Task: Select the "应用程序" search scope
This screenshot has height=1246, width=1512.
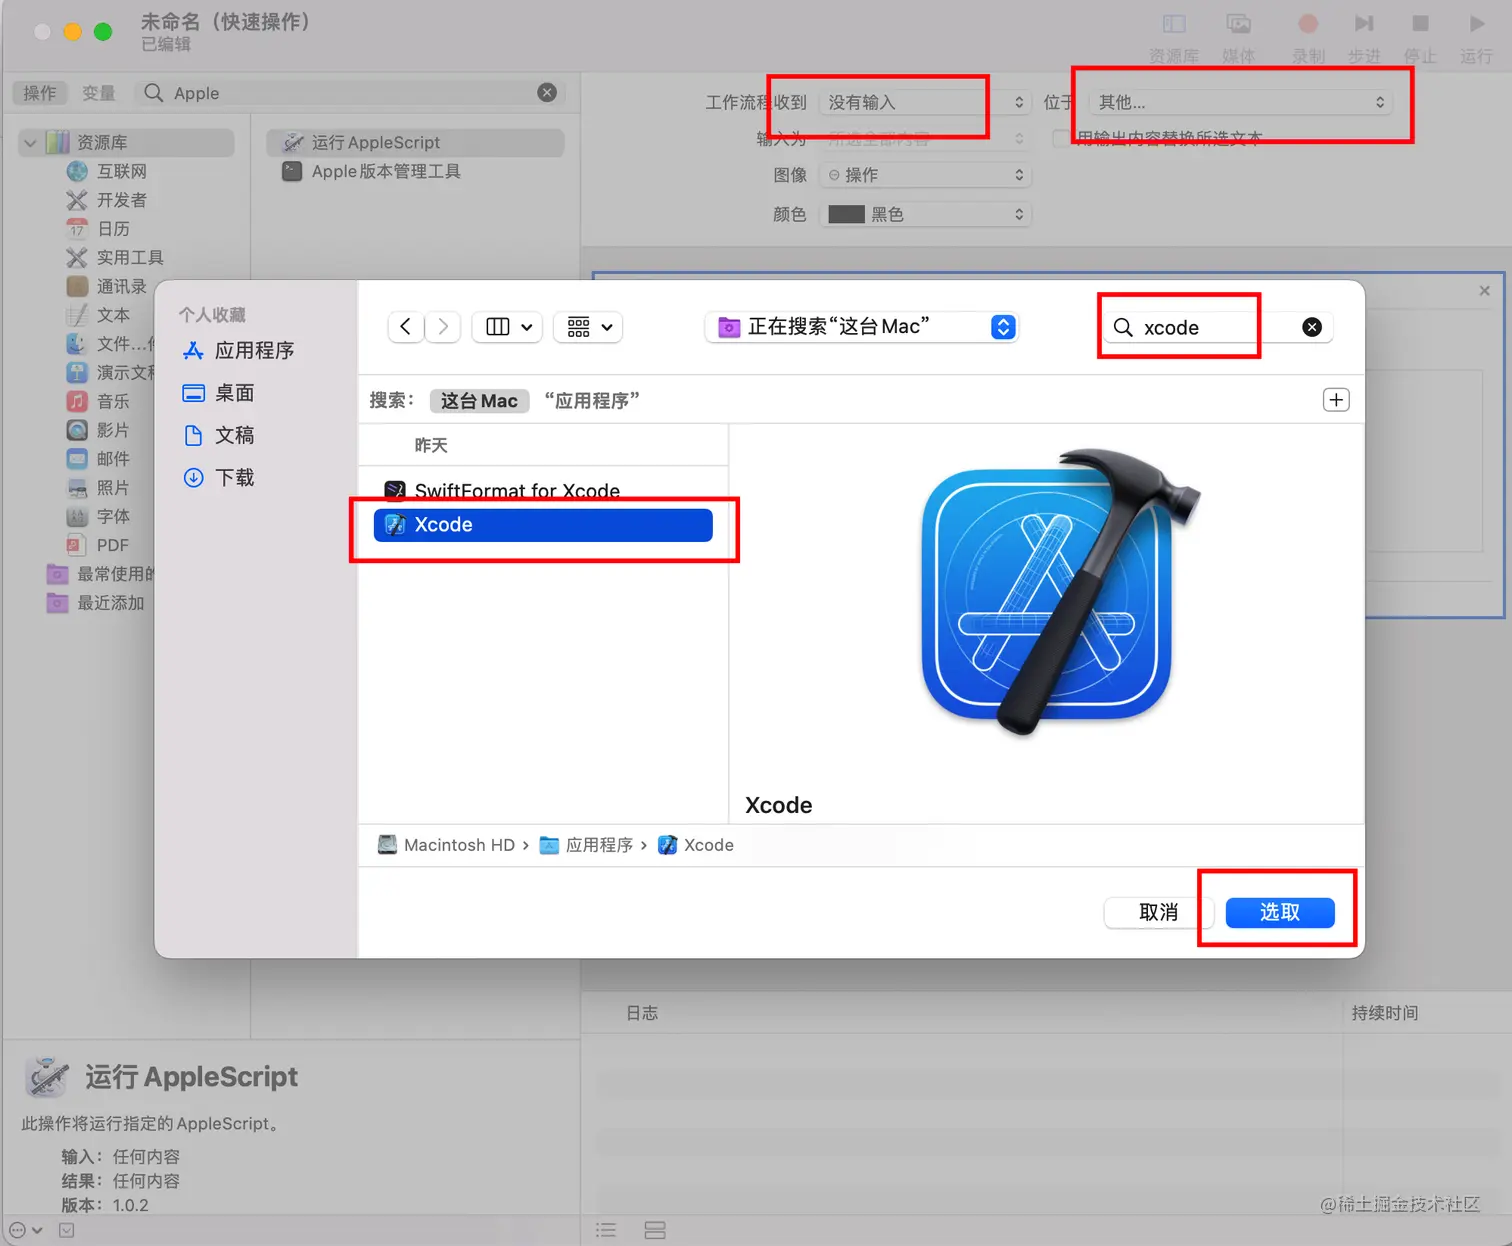Action: 592,401
